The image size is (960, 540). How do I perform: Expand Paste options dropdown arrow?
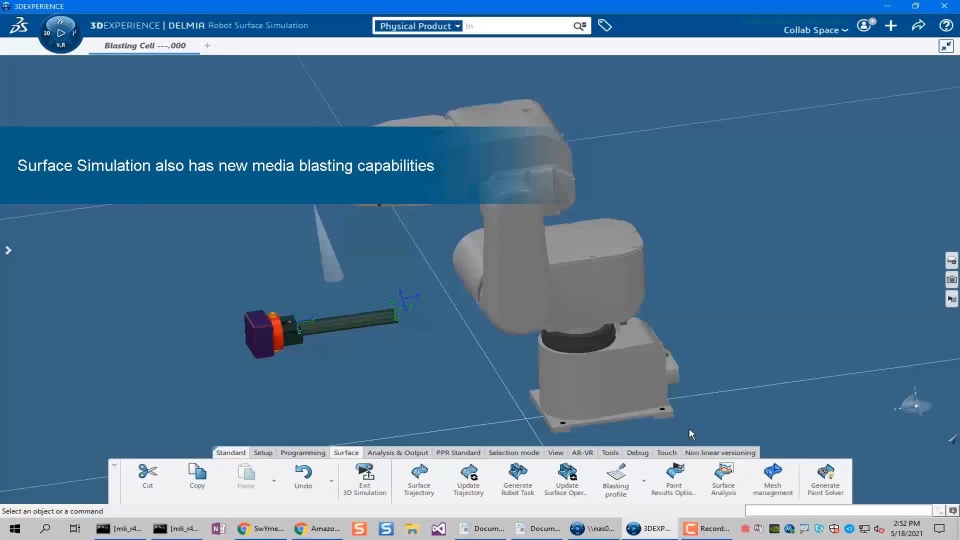[274, 481]
